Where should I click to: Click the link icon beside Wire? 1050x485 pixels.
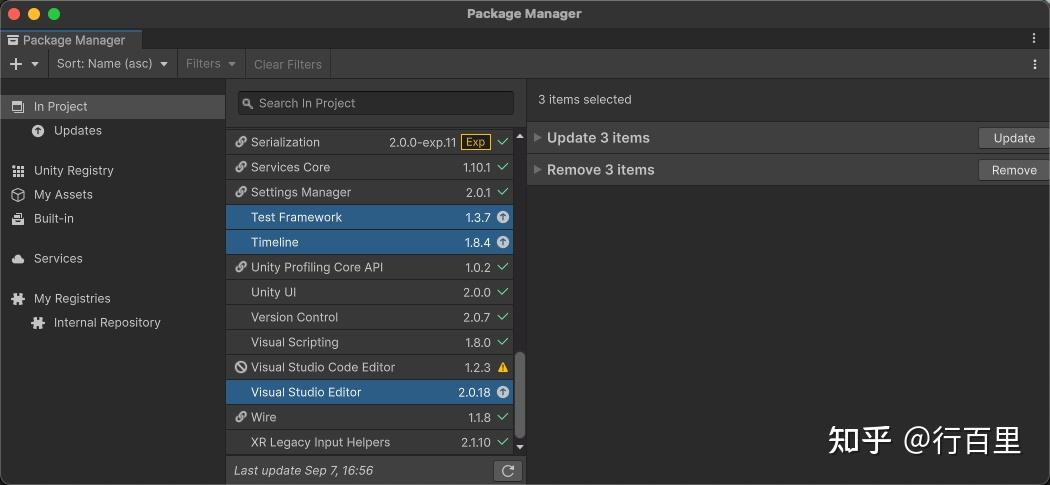point(241,417)
